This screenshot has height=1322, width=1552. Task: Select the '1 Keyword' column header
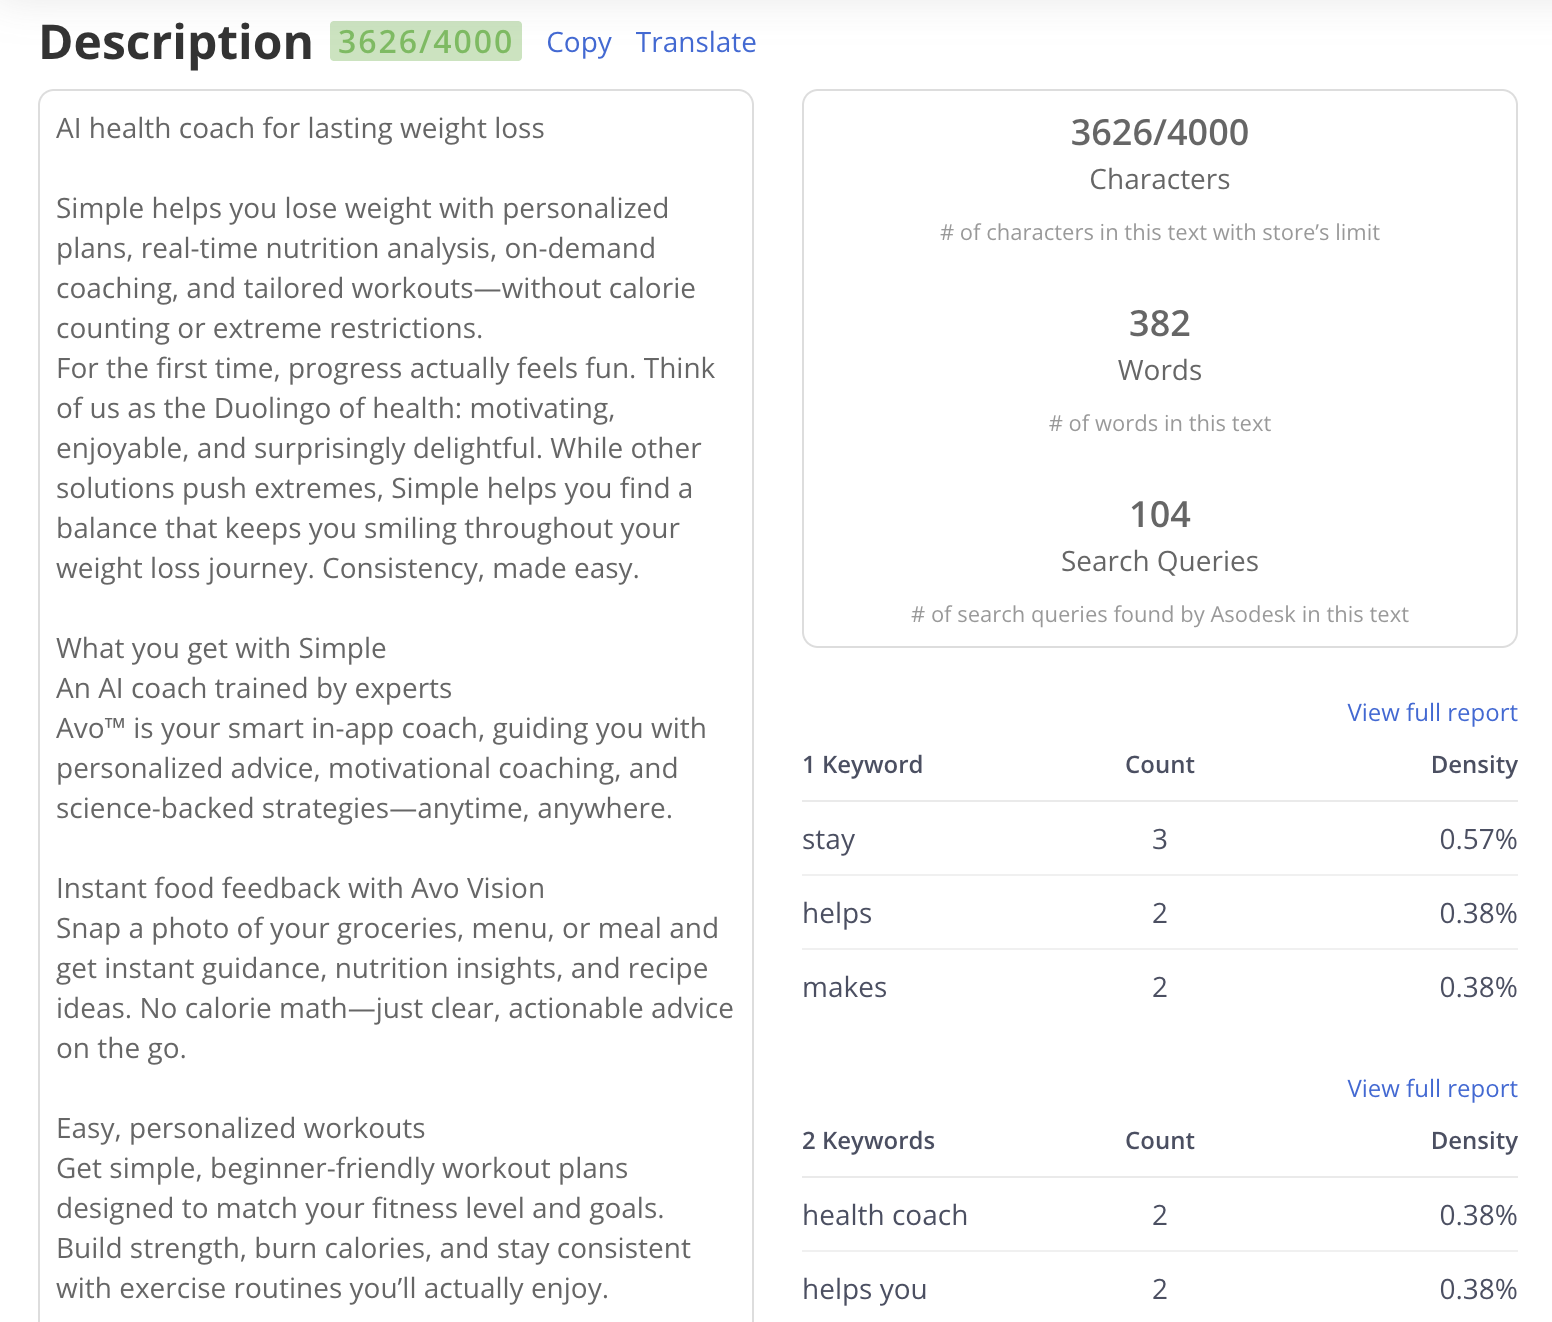click(x=862, y=765)
